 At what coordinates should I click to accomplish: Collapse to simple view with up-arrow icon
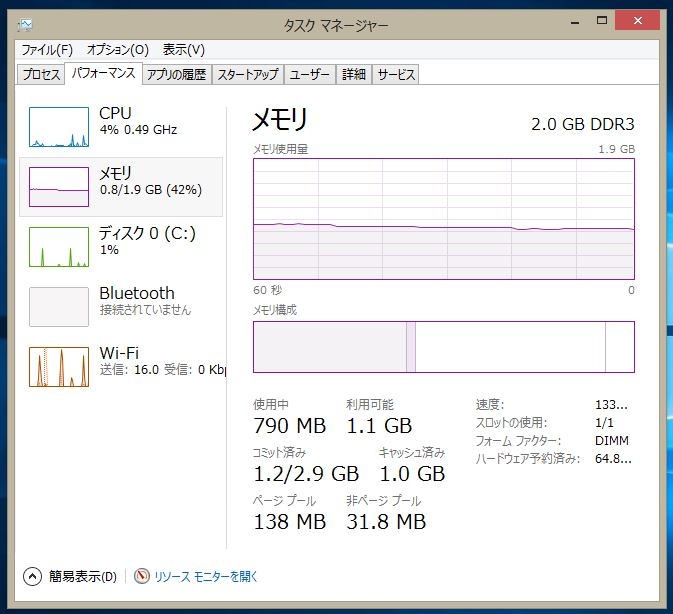[x=32, y=576]
